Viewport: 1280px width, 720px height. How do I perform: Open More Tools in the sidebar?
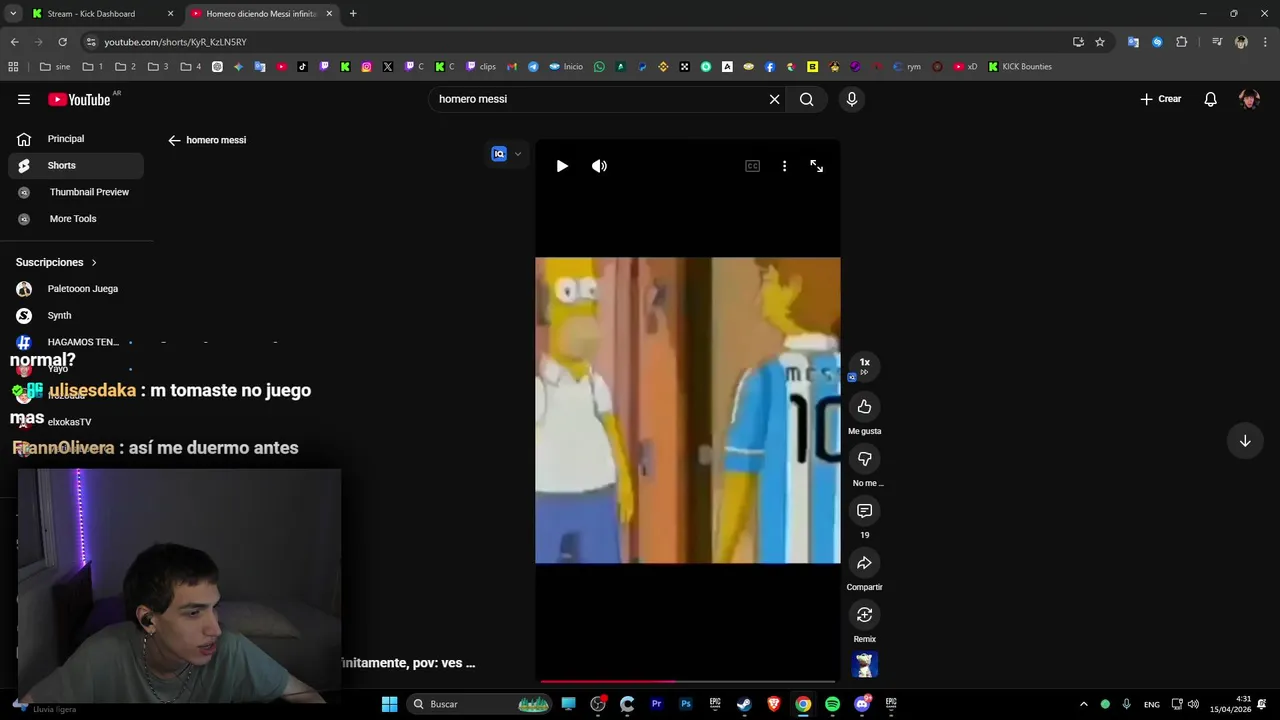tap(76, 219)
